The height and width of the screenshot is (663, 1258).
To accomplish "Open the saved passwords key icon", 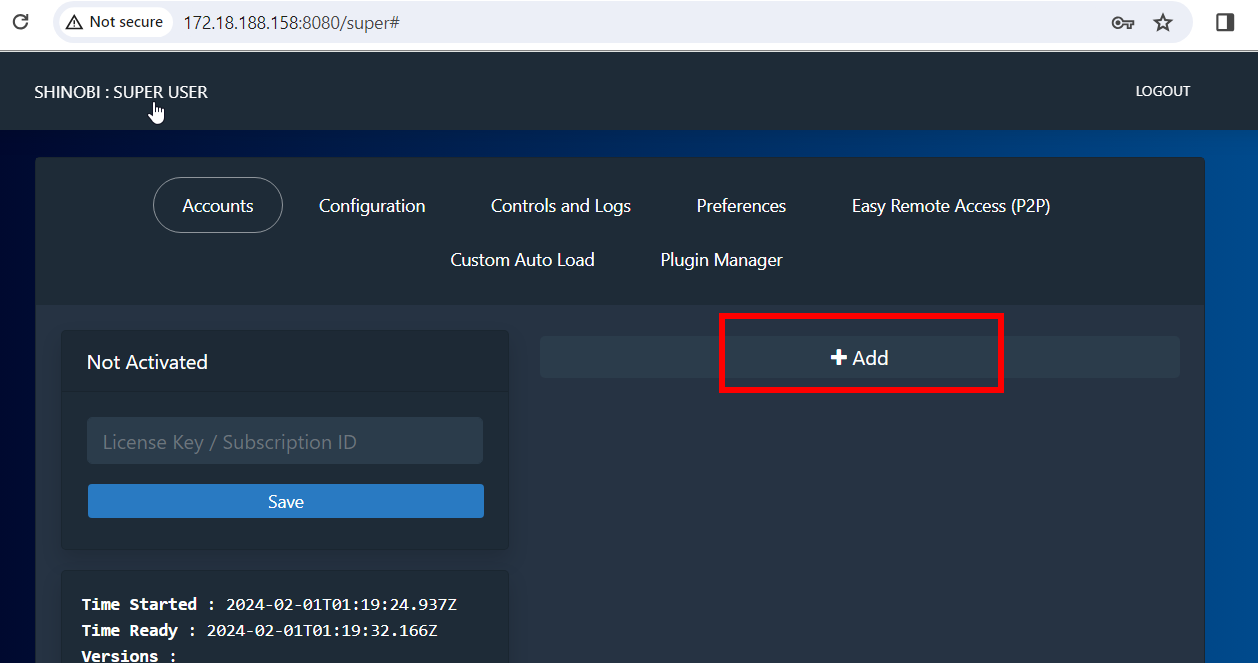I will point(1122,22).
